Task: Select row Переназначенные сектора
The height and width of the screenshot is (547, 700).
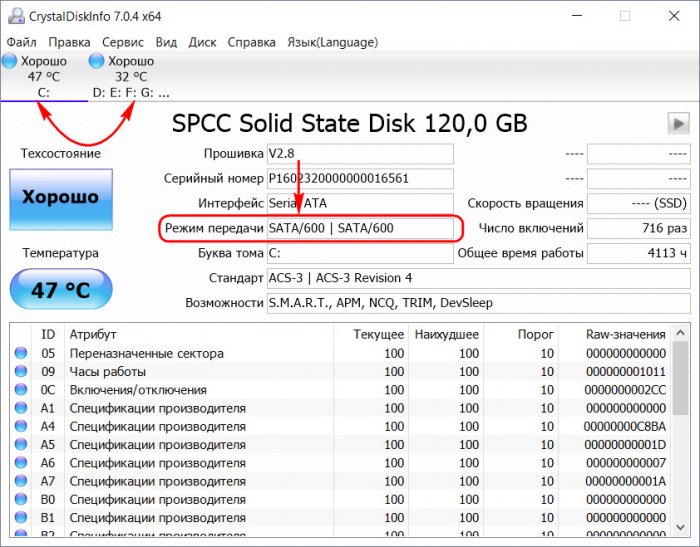Action: [x=340, y=353]
